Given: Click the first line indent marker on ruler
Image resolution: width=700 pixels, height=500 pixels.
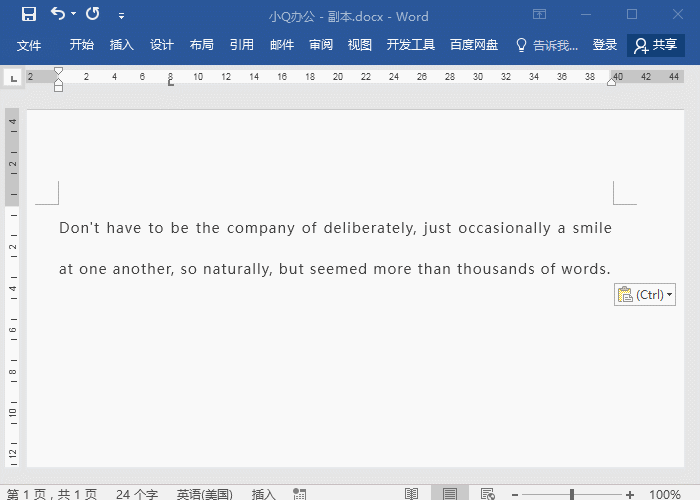Looking at the screenshot, I should (x=58, y=71).
